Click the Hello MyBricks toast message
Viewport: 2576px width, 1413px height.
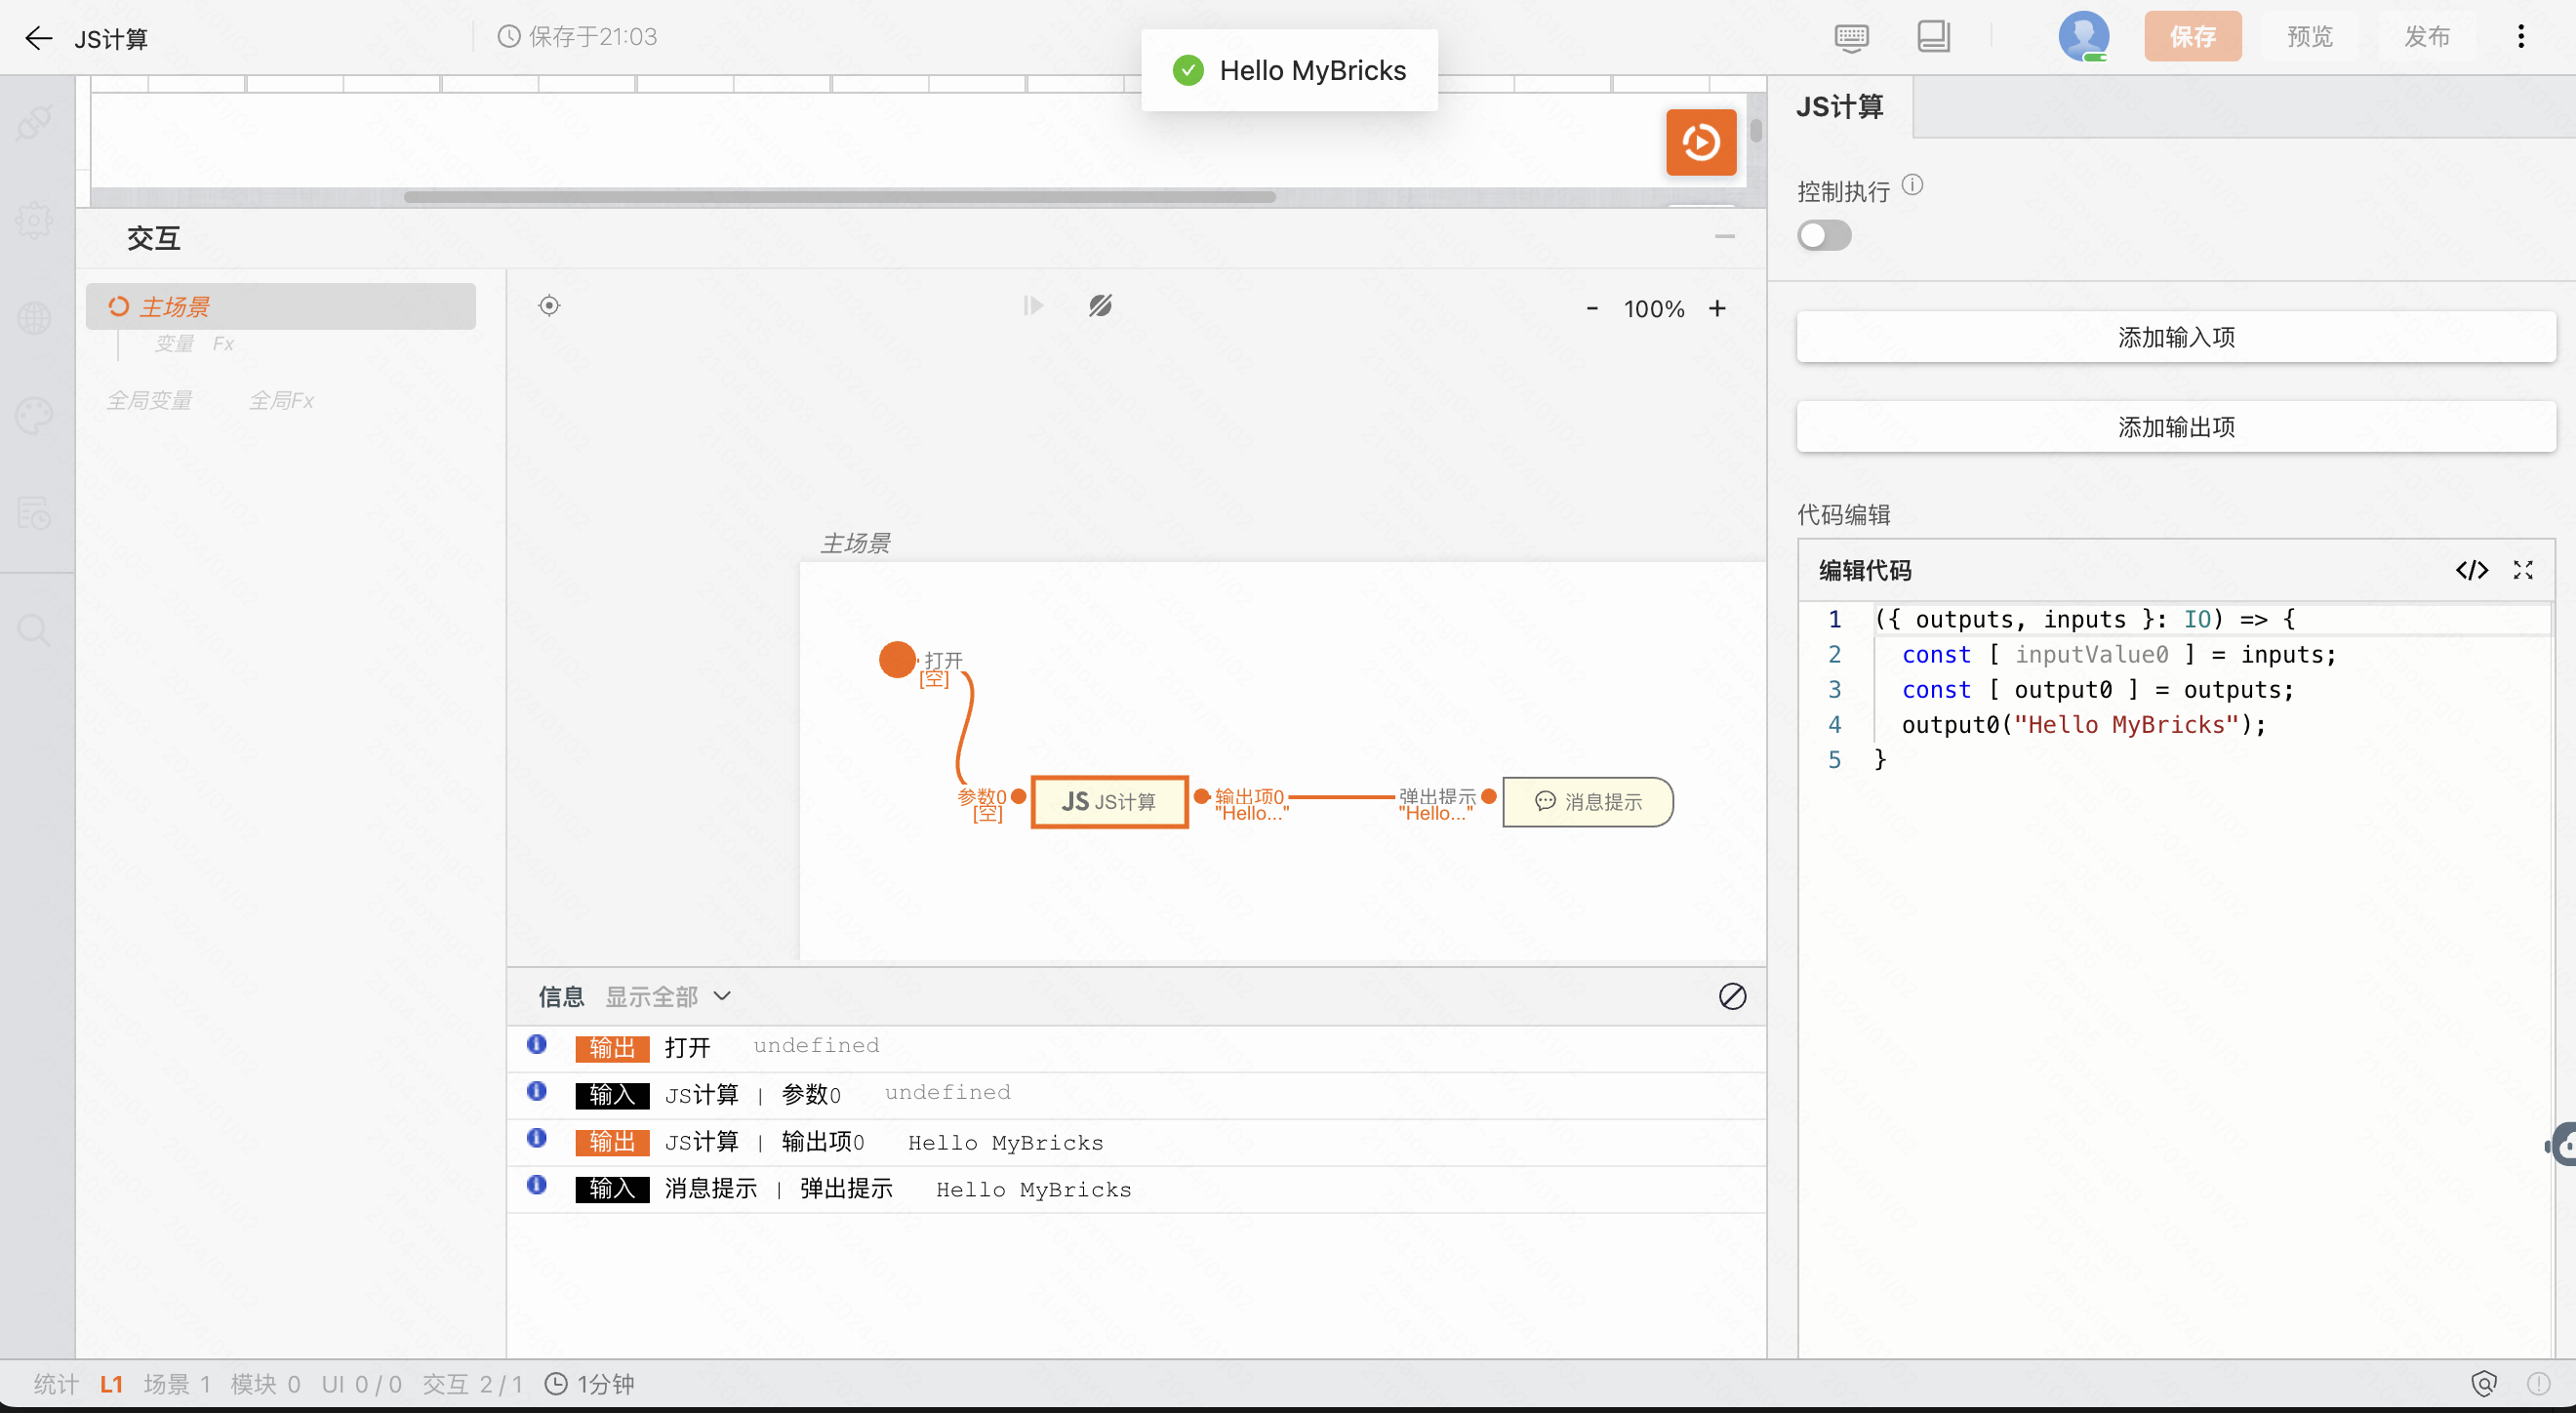[1289, 70]
